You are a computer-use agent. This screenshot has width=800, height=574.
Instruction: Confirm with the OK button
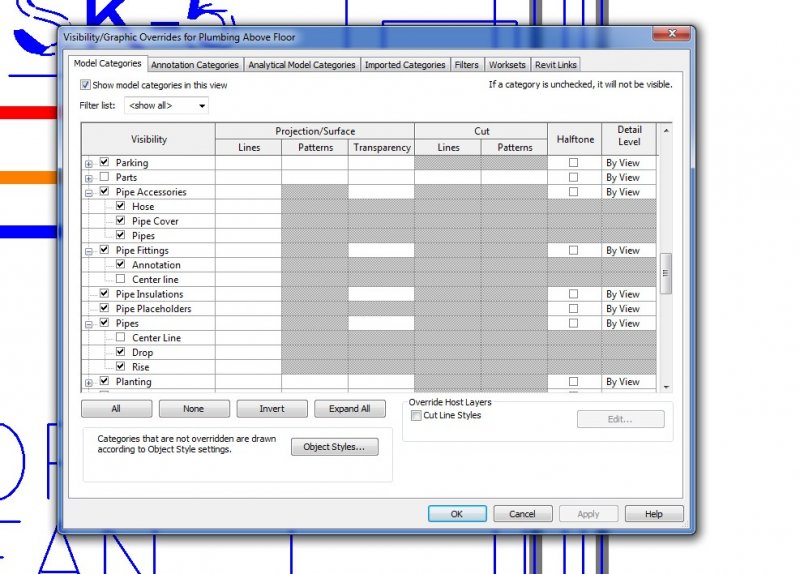[x=457, y=514]
